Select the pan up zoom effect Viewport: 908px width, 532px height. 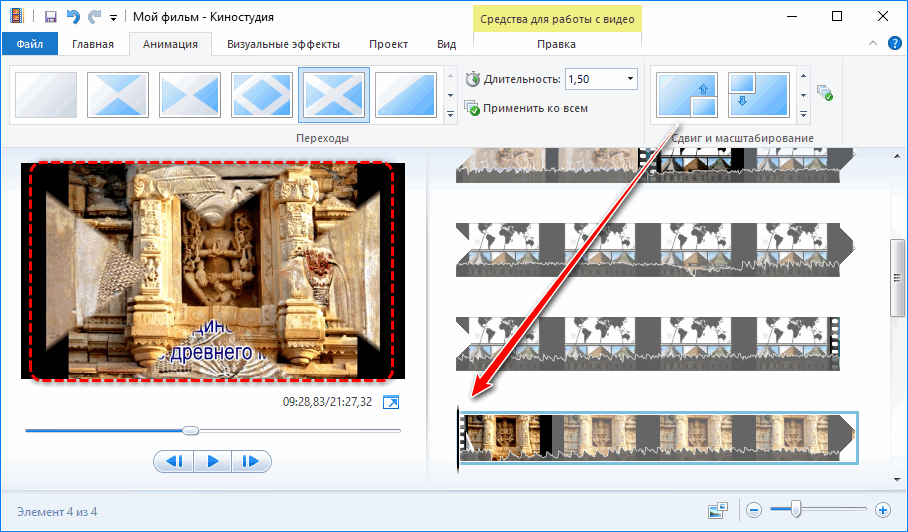point(686,95)
